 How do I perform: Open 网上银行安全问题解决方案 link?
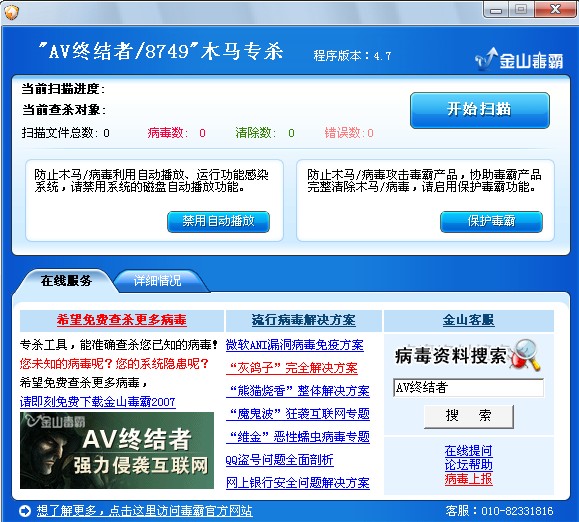298,483
